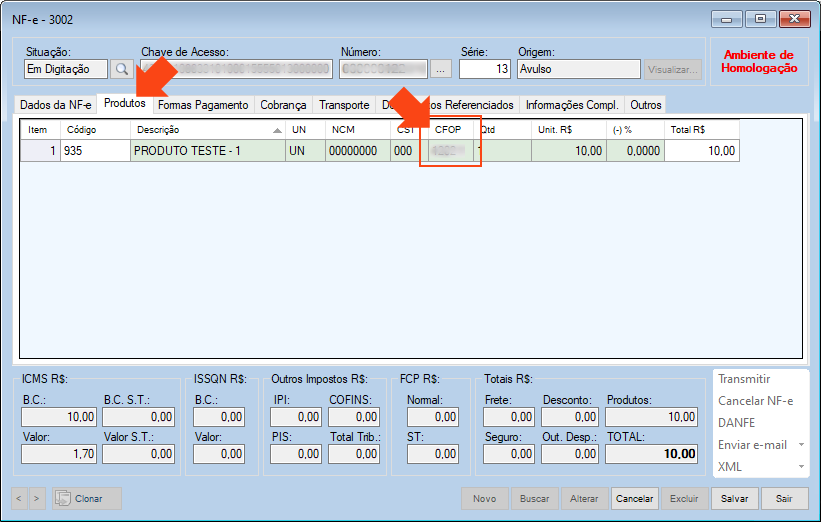821x522 pixels.
Task: Go to next record arrow
Action: pyautogui.click(x=37, y=498)
